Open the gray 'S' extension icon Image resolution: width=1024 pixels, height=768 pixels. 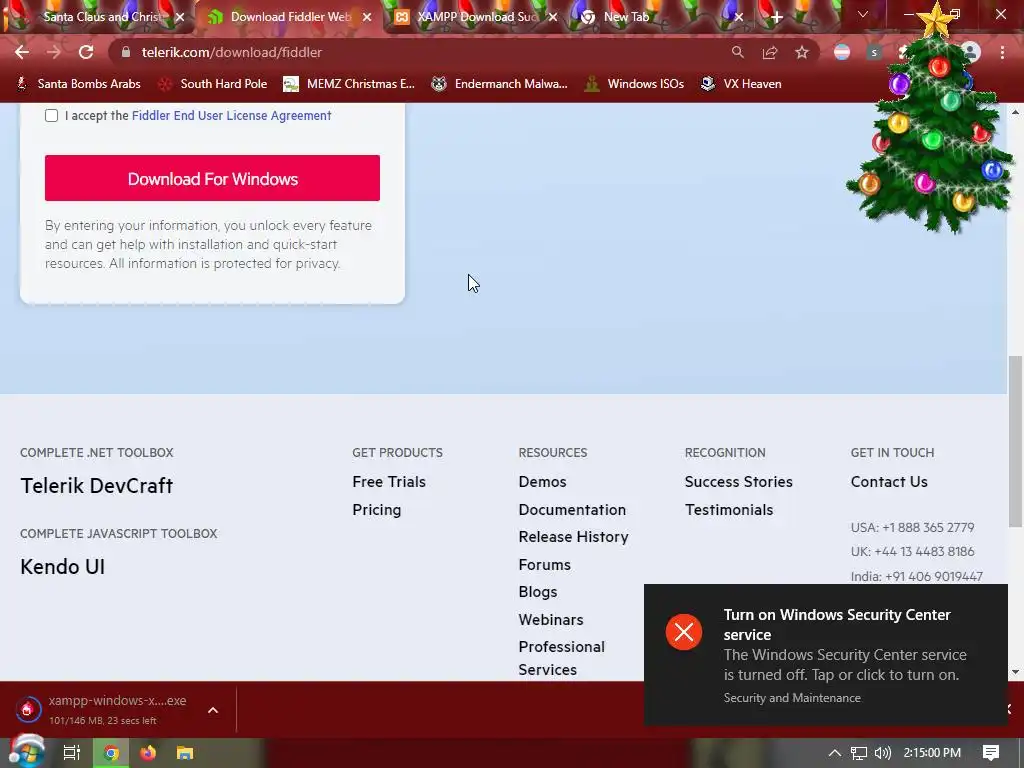874,52
